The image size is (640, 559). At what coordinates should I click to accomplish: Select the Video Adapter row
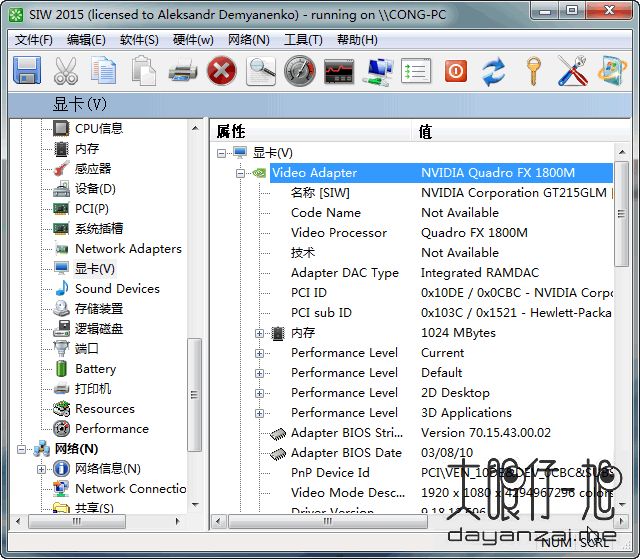point(441,173)
